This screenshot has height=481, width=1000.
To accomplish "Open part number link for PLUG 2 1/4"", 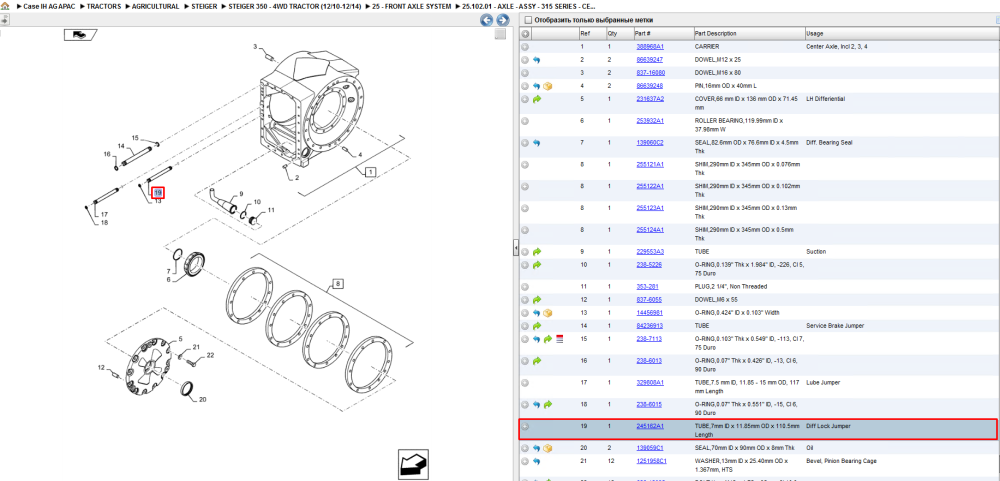I will point(647,286).
